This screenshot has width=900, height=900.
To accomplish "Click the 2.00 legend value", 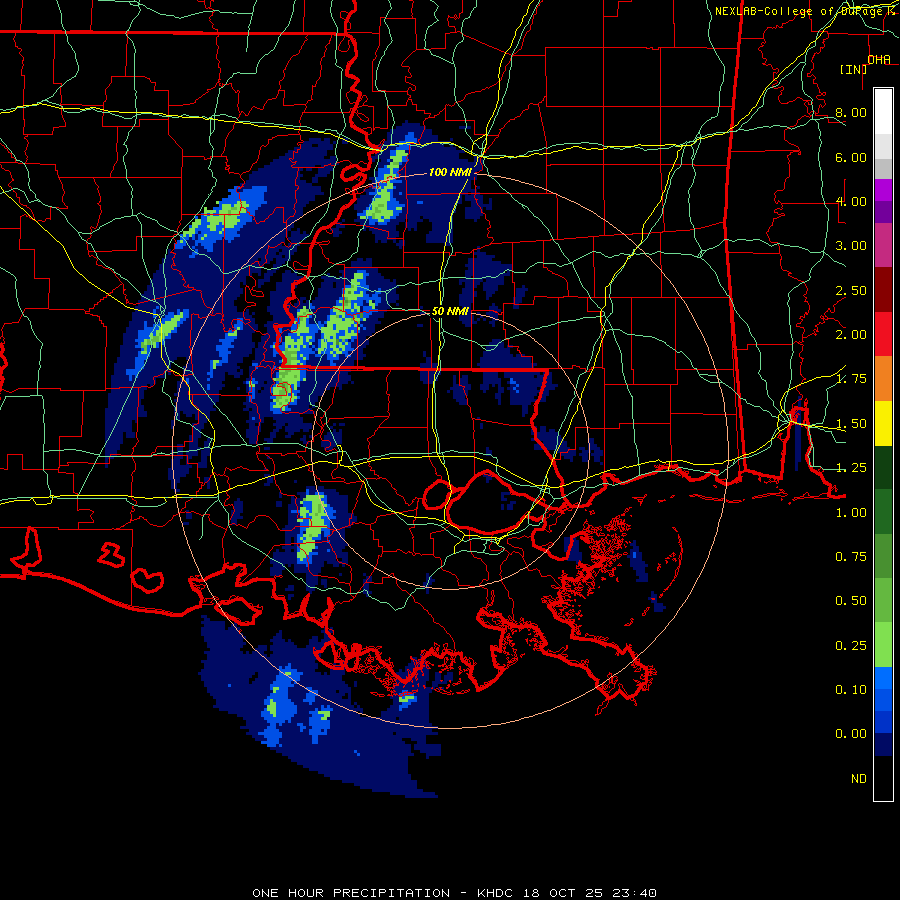I will tap(851, 335).
